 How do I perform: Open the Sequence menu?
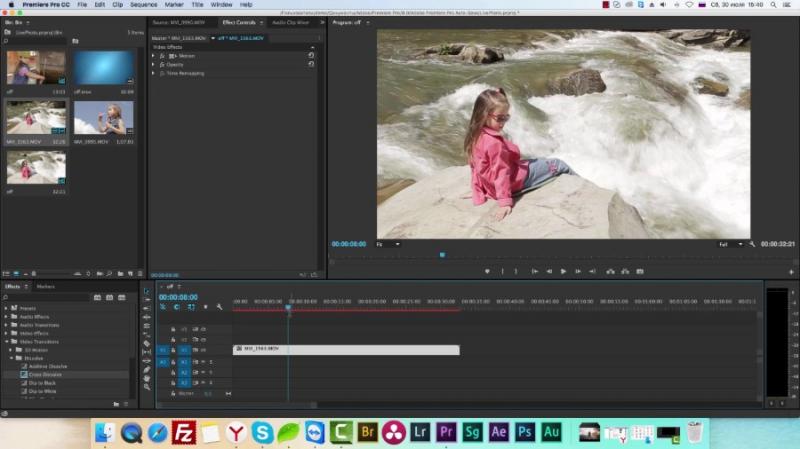click(144, 4)
